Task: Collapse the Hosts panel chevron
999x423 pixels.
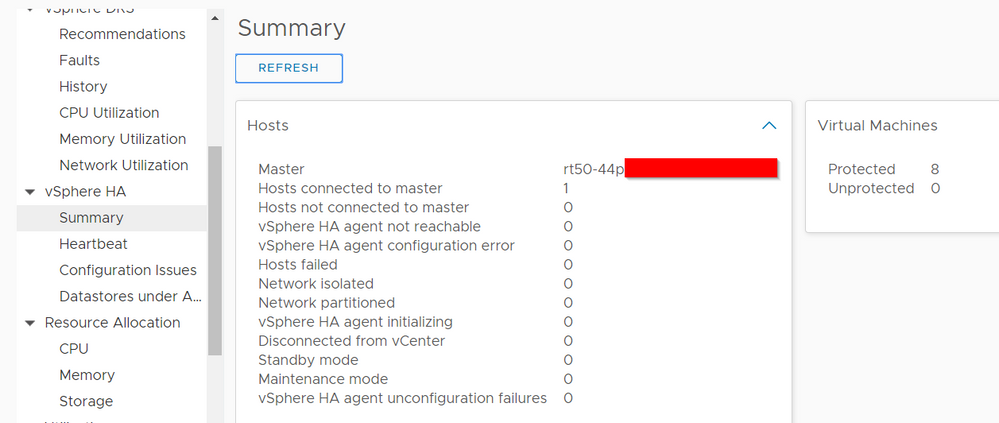Action: [x=769, y=125]
